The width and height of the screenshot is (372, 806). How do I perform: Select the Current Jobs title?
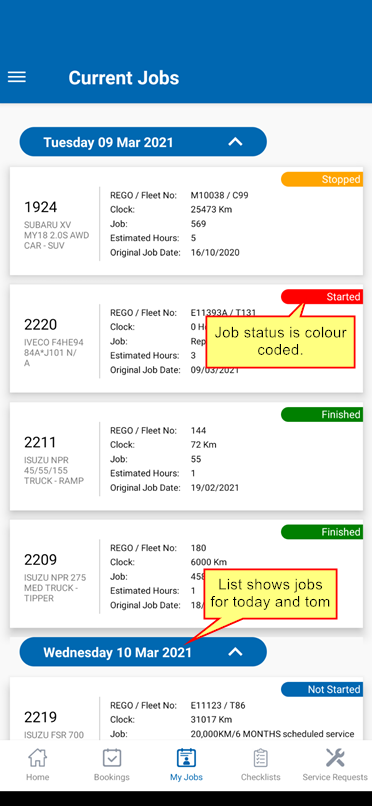124,78
